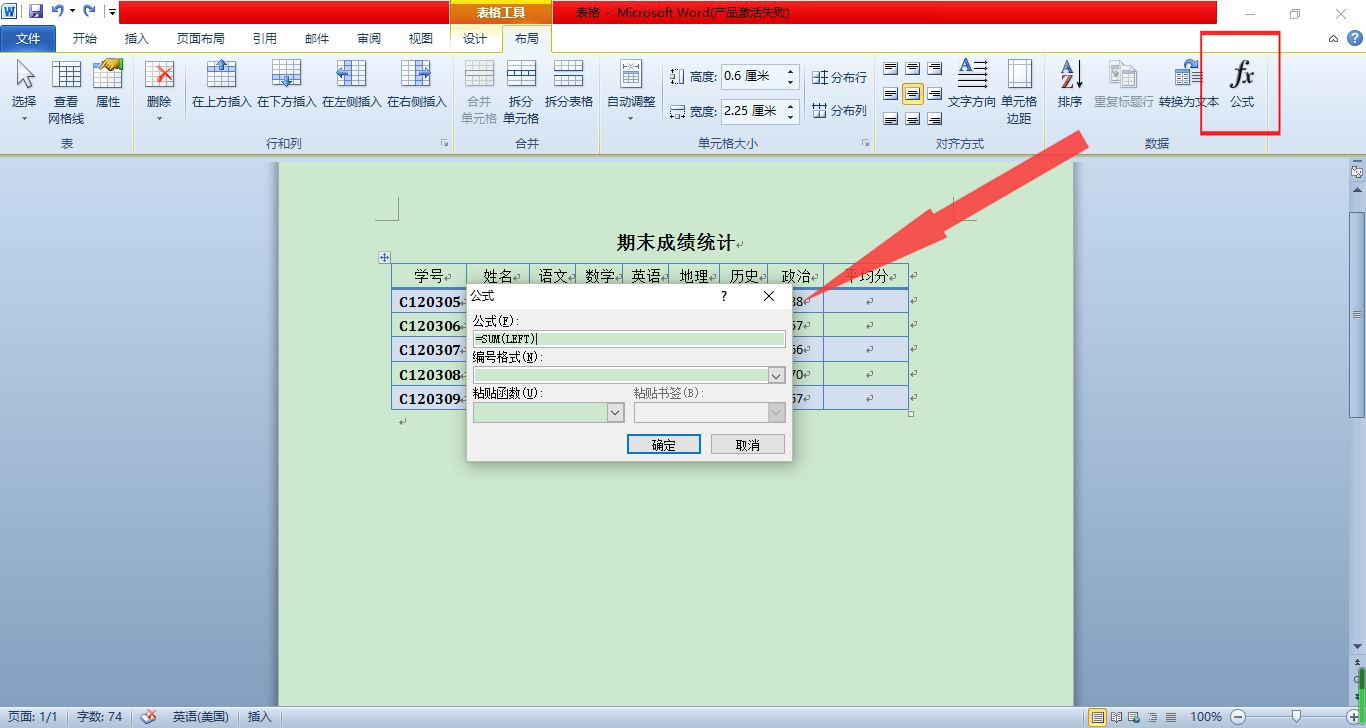Toggle View Gridlines (查看网格线)

66,92
